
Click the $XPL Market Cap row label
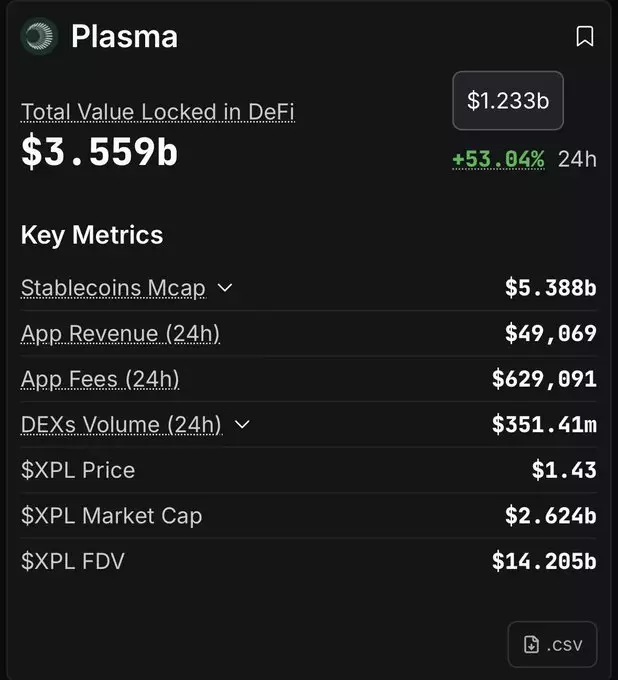pyautogui.click(x=111, y=516)
